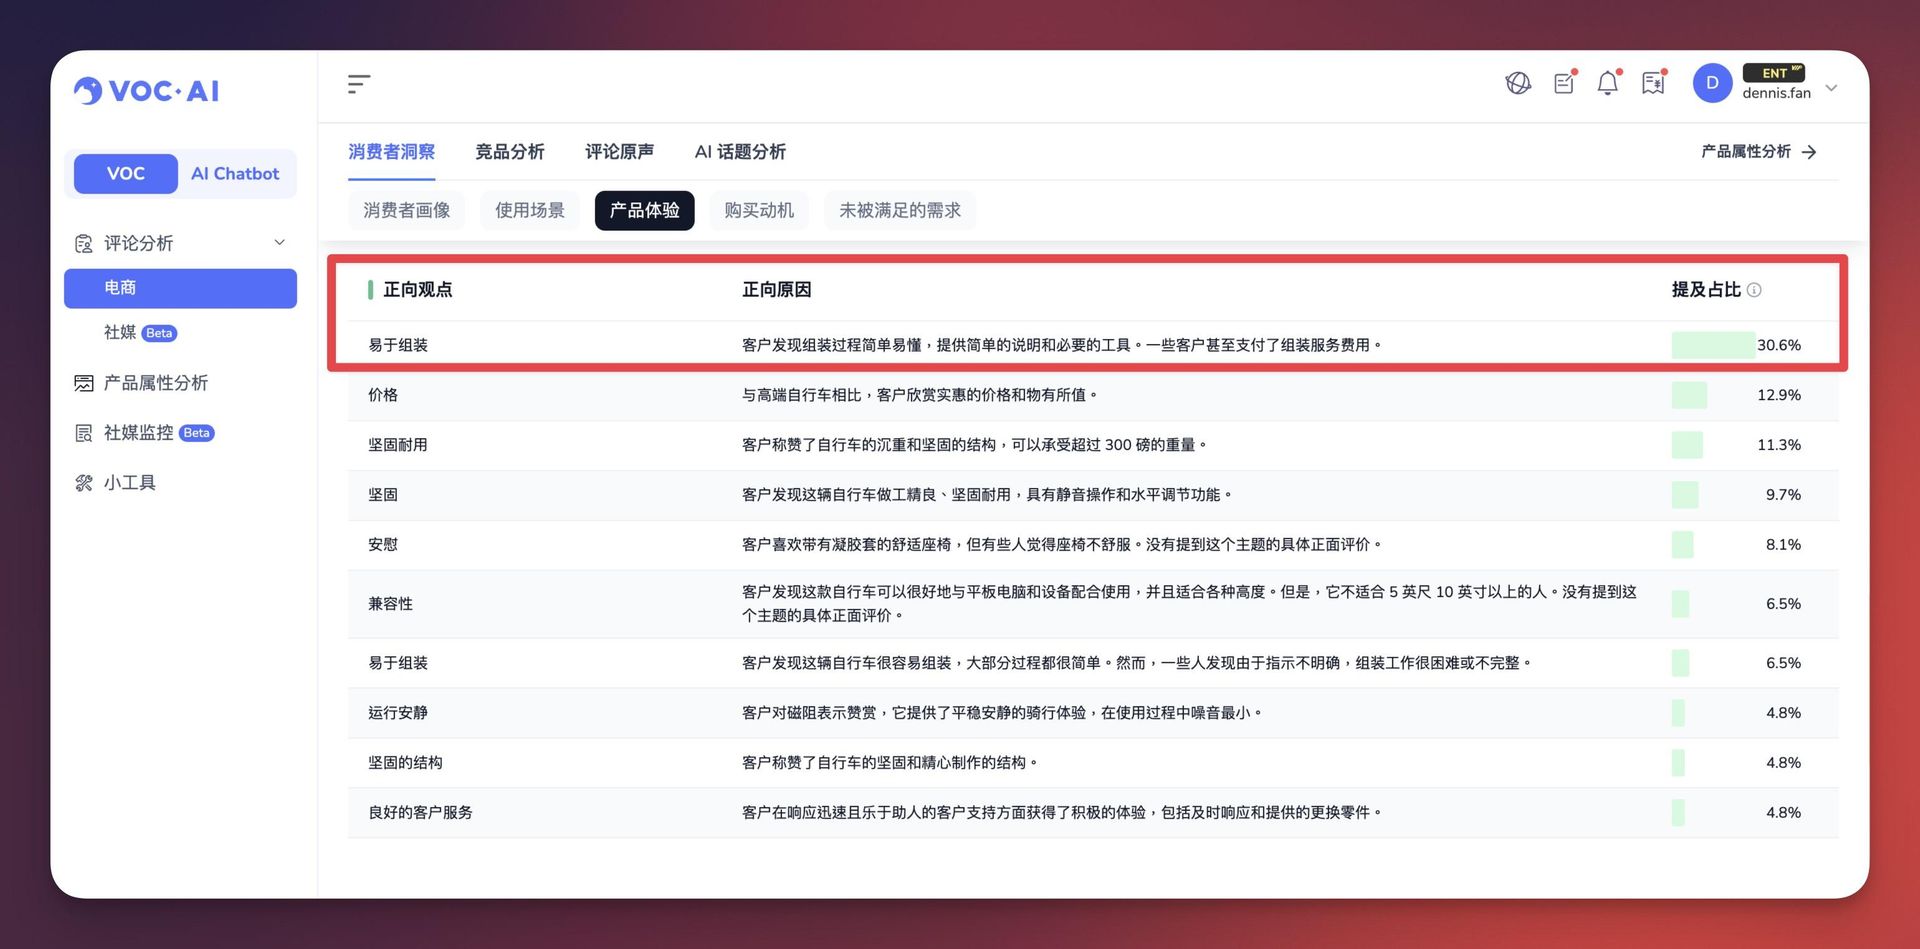Screen dimensions: 1920x949
Task: Switch to AI Chatbot mode
Action: (x=235, y=174)
